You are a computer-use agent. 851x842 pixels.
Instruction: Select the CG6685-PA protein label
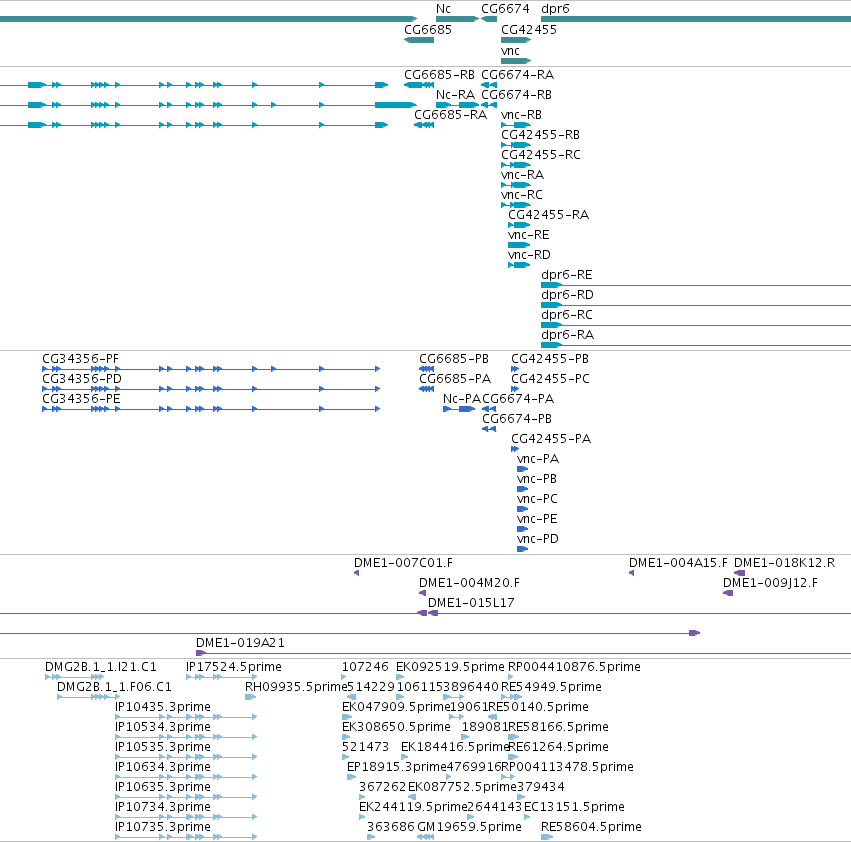click(x=455, y=379)
